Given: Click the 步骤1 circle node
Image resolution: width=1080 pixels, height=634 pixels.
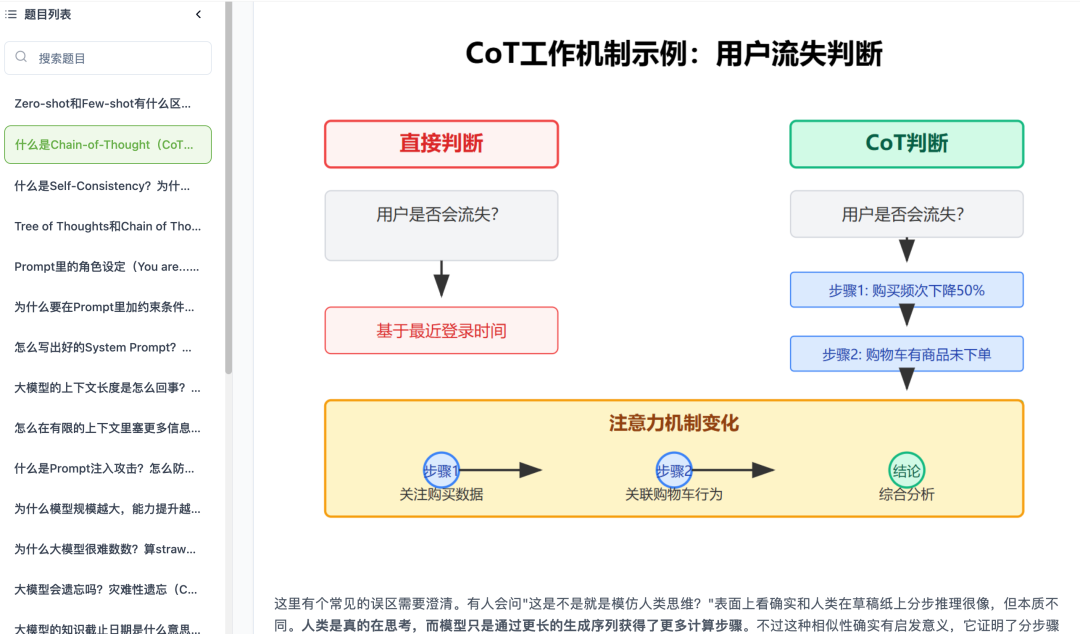Looking at the screenshot, I should pos(441,470).
